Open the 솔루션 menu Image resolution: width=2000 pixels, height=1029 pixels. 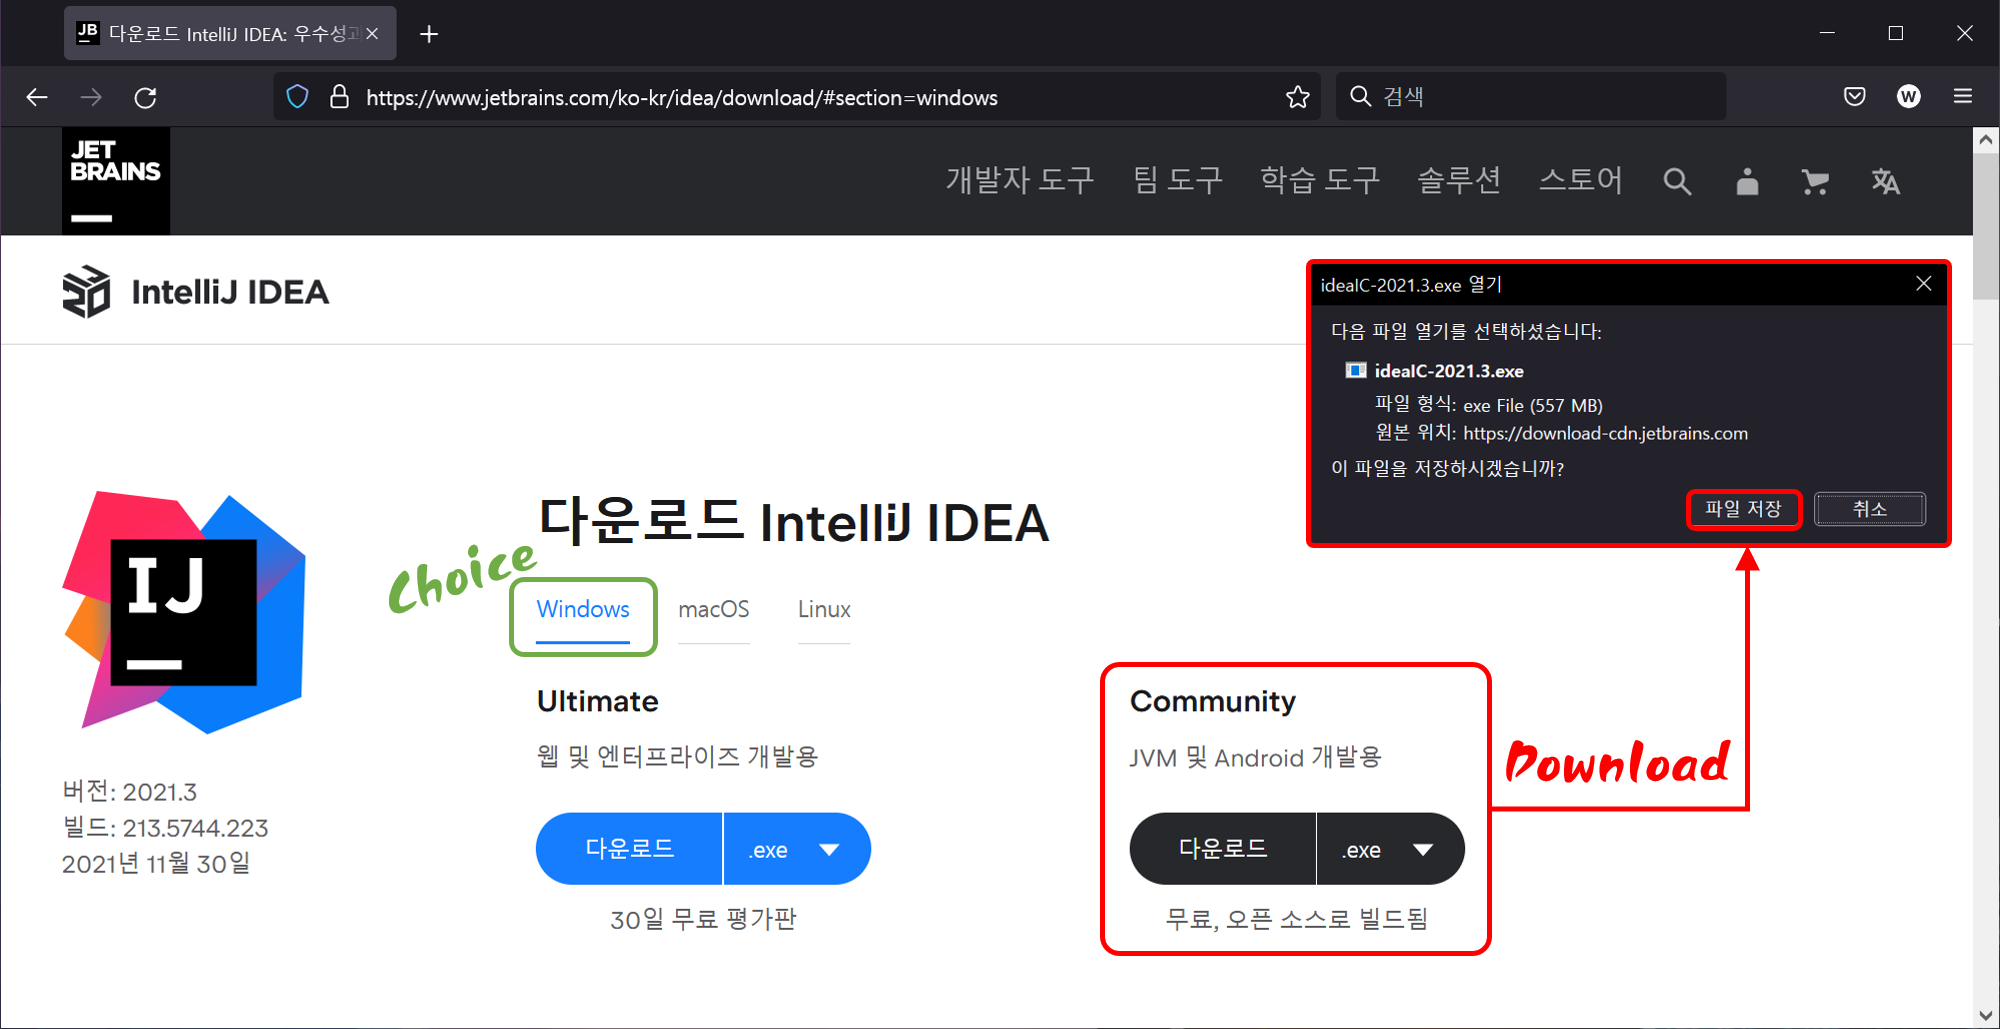[x=1459, y=181]
